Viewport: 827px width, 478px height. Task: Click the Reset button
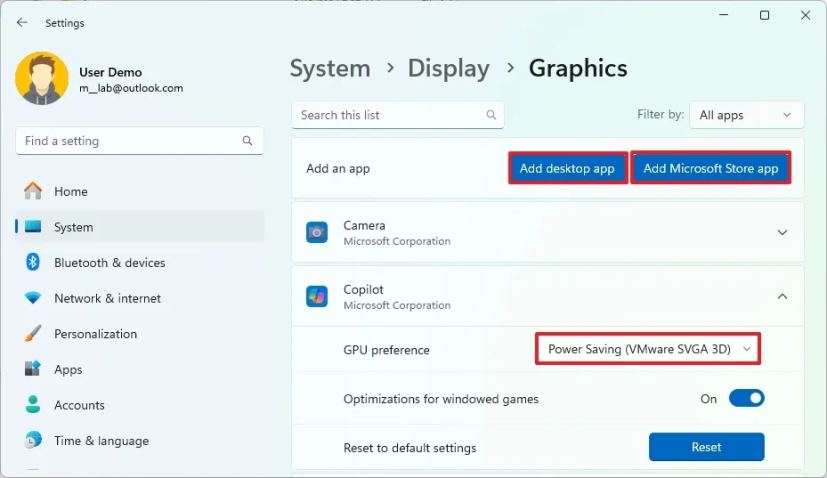click(x=706, y=447)
